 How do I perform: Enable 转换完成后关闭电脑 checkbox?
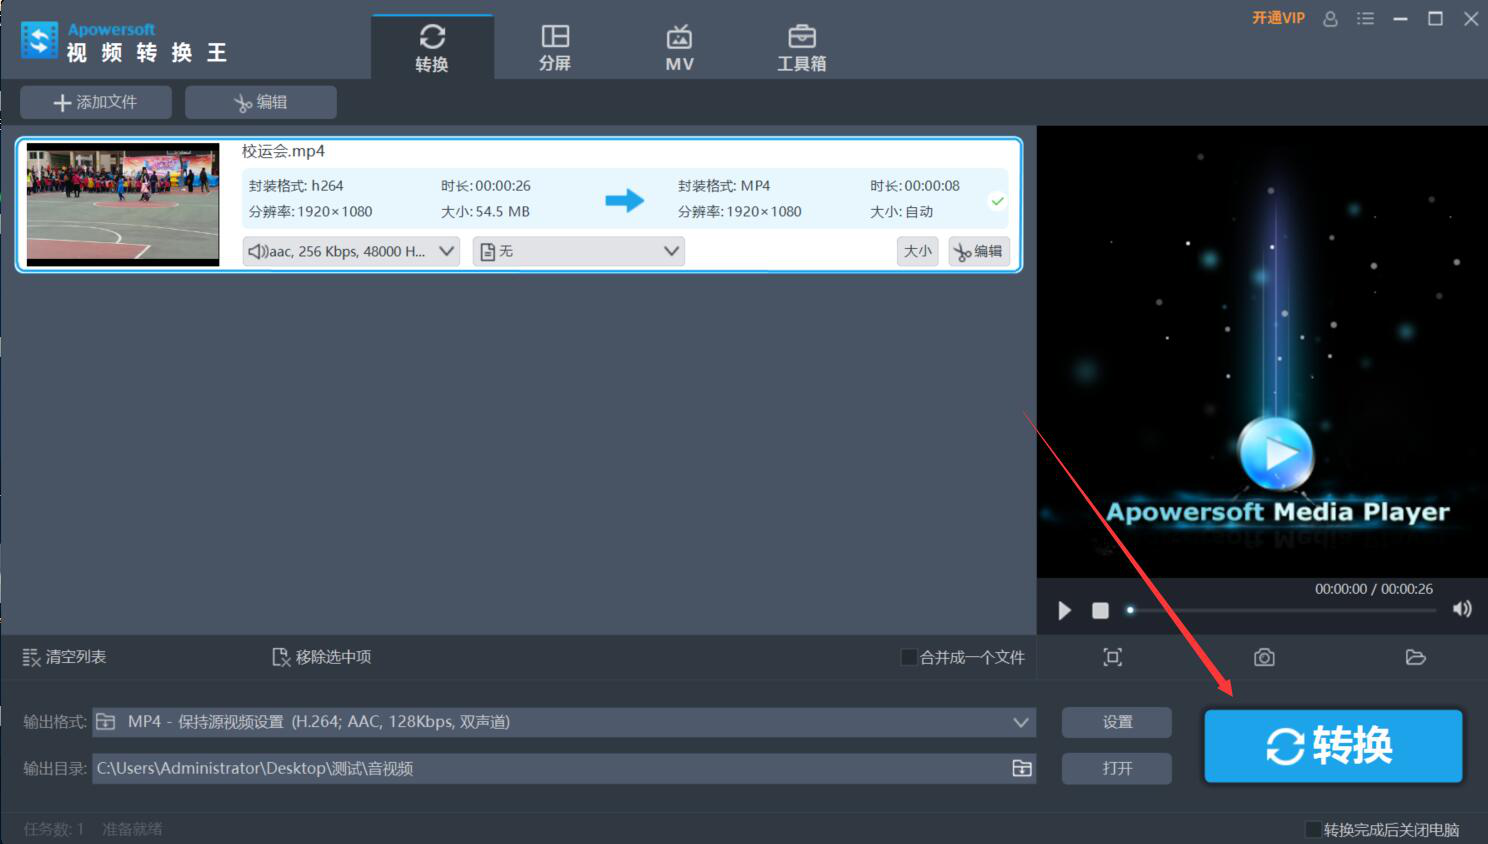pos(1313,830)
